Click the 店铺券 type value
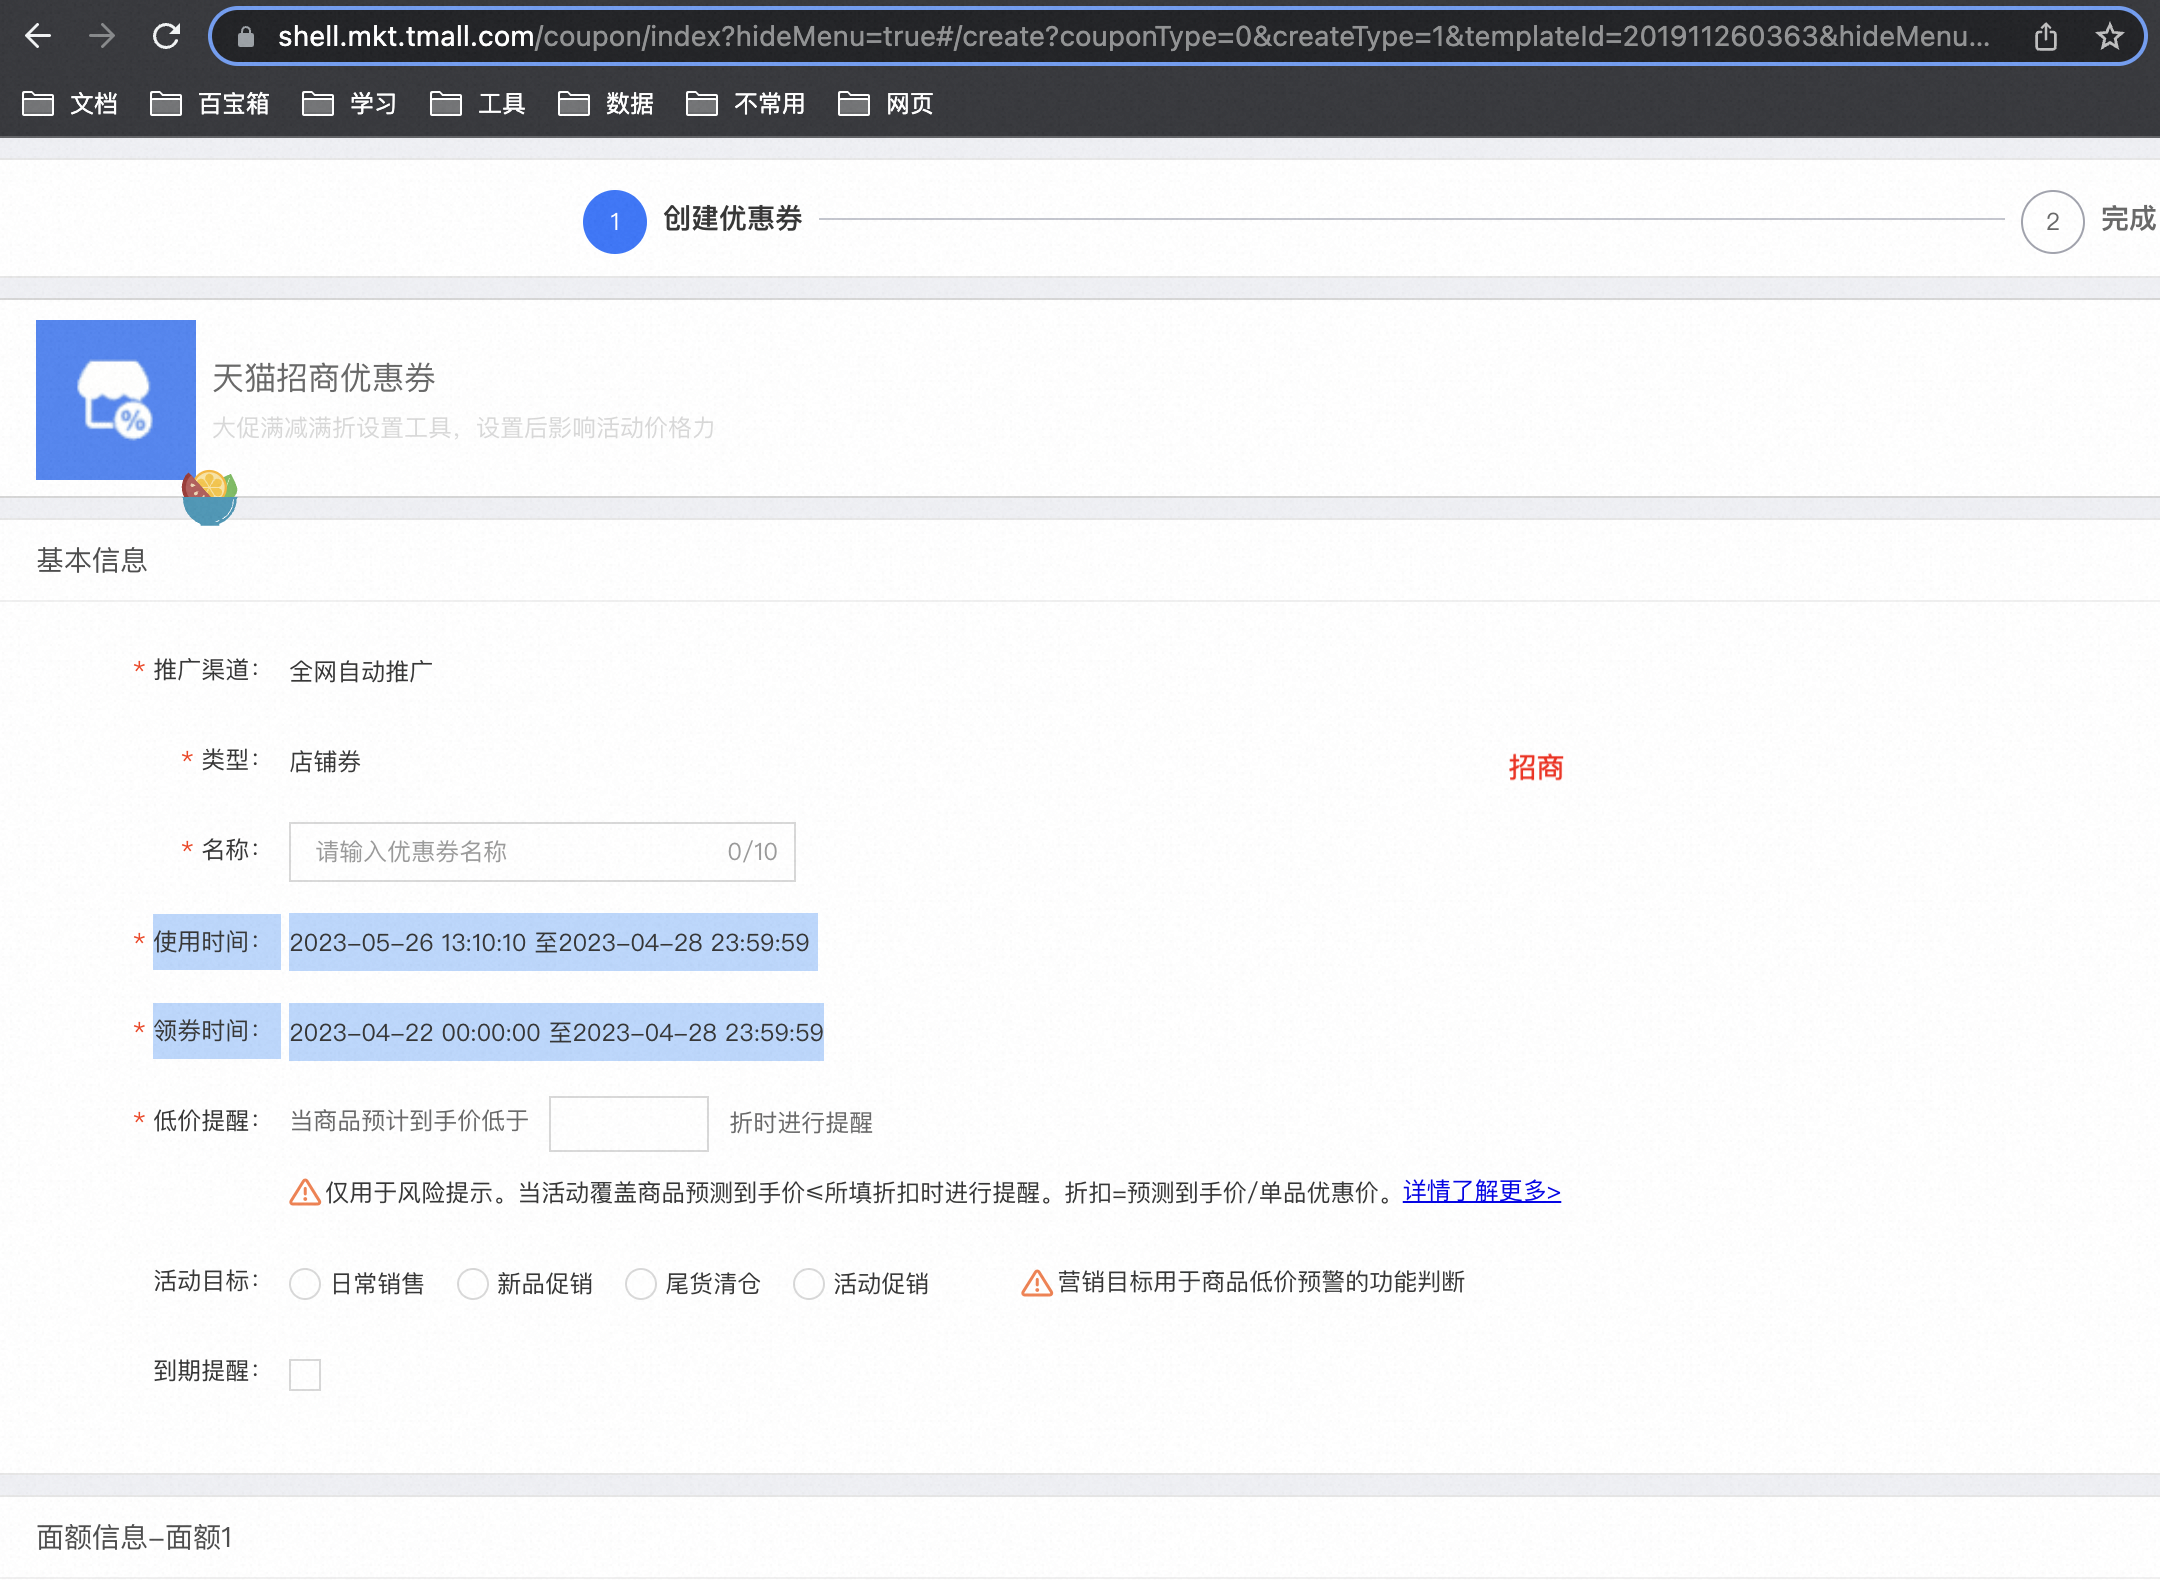 [325, 761]
